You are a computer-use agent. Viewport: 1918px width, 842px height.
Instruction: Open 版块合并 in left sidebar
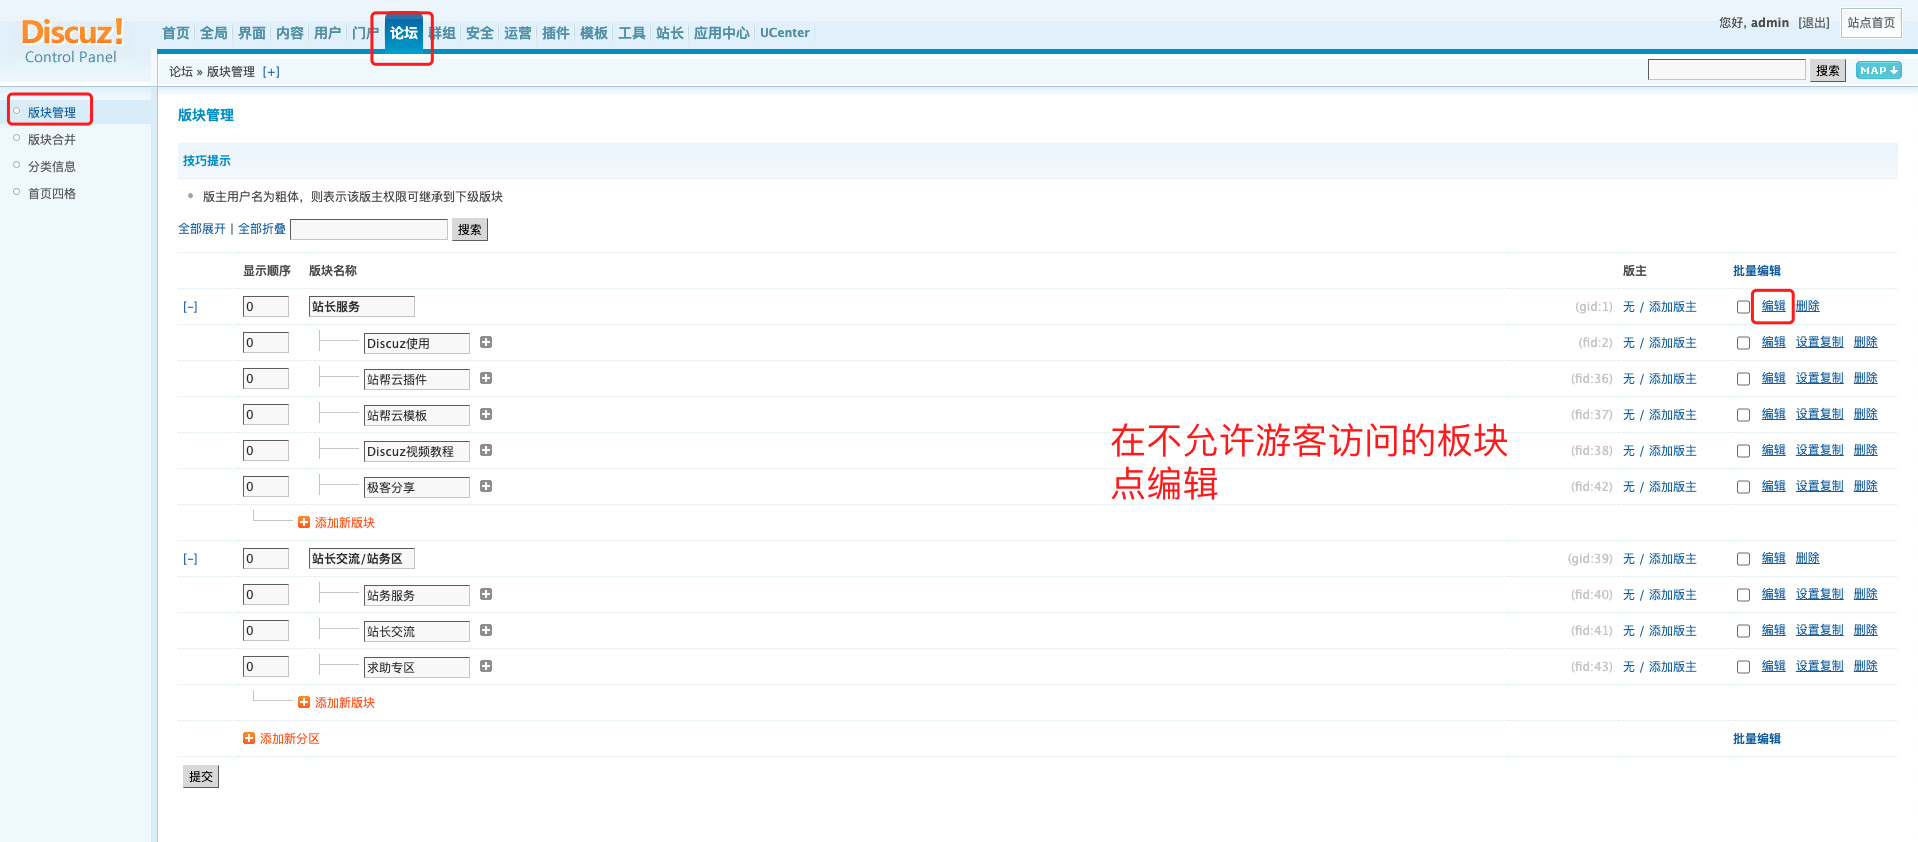[x=52, y=140]
